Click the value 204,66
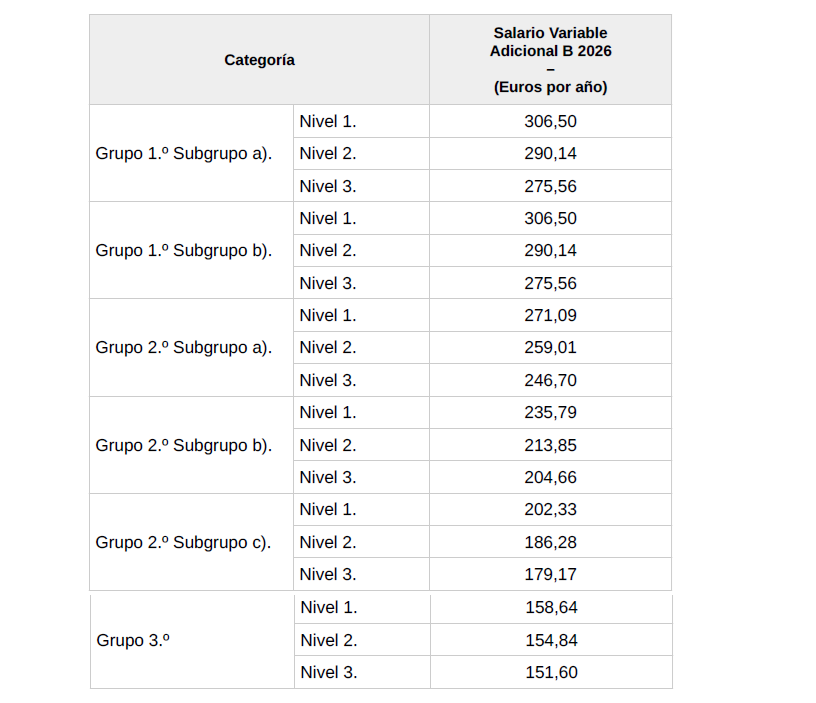The height and width of the screenshot is (703, 816). pos(551,477)
